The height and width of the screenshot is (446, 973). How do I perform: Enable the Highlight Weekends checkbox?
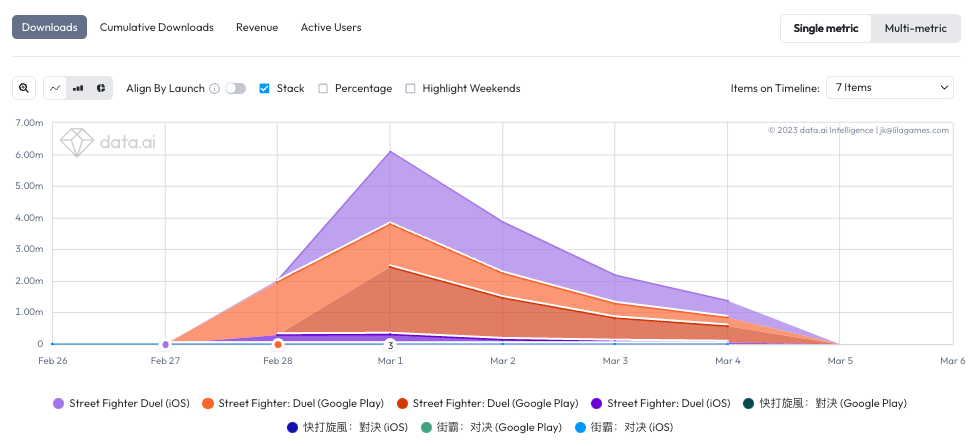410,89
